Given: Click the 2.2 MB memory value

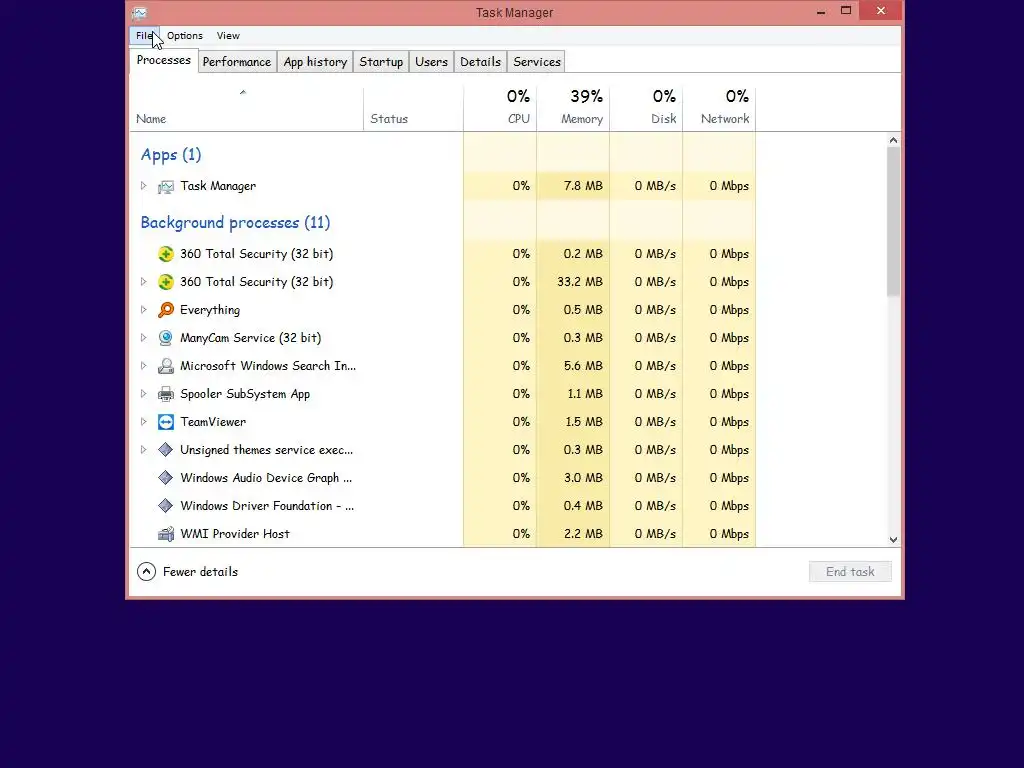Looking at the screenshot, I should coord(583,534).
